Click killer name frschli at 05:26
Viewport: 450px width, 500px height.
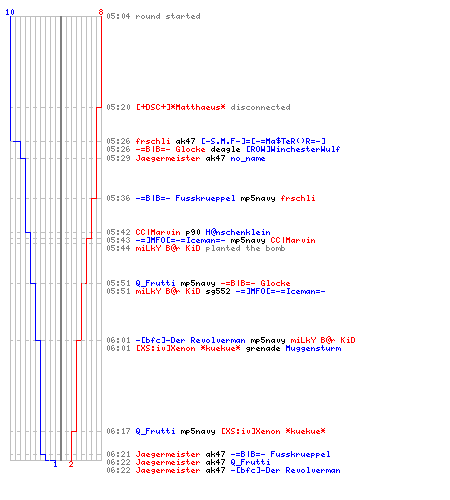tap(153, 141)
